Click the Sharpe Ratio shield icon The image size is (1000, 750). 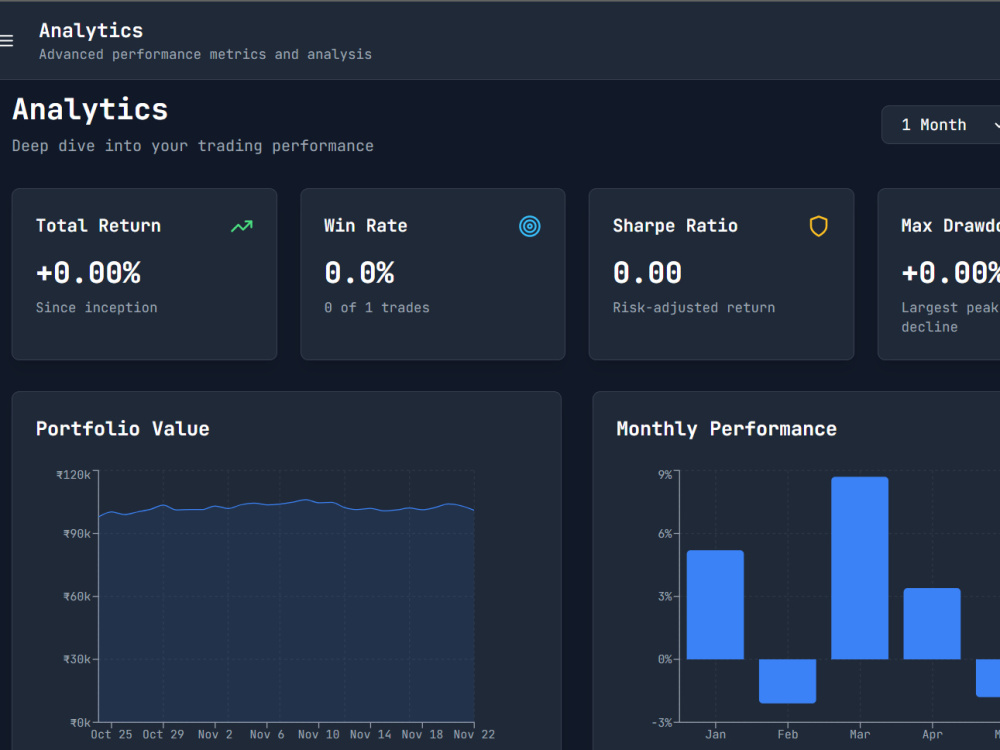pyautogui.click(x=818, y=226)
